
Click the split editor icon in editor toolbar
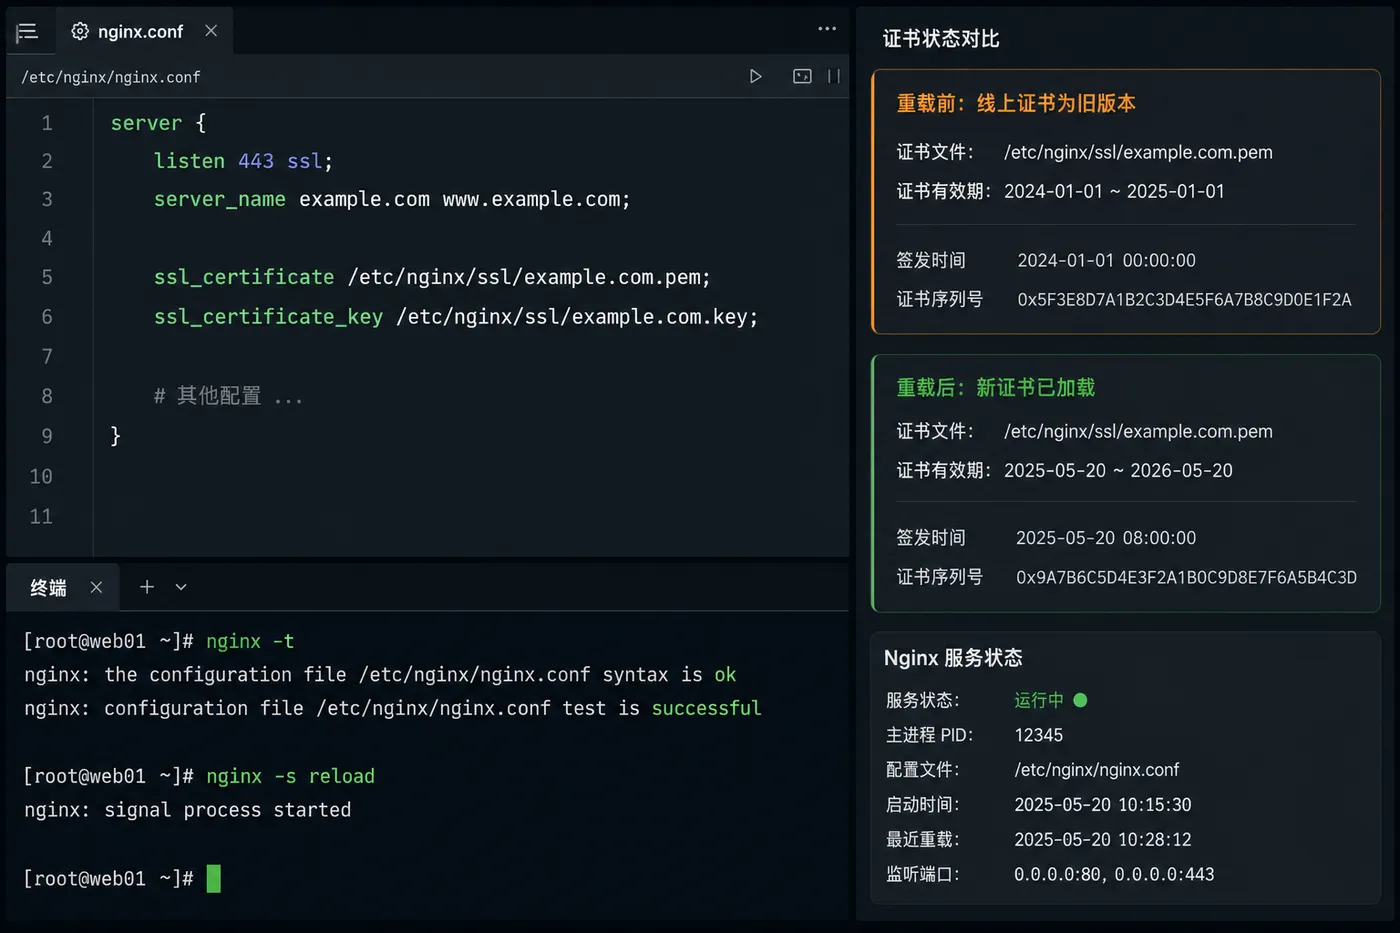(x=834, y=76)
